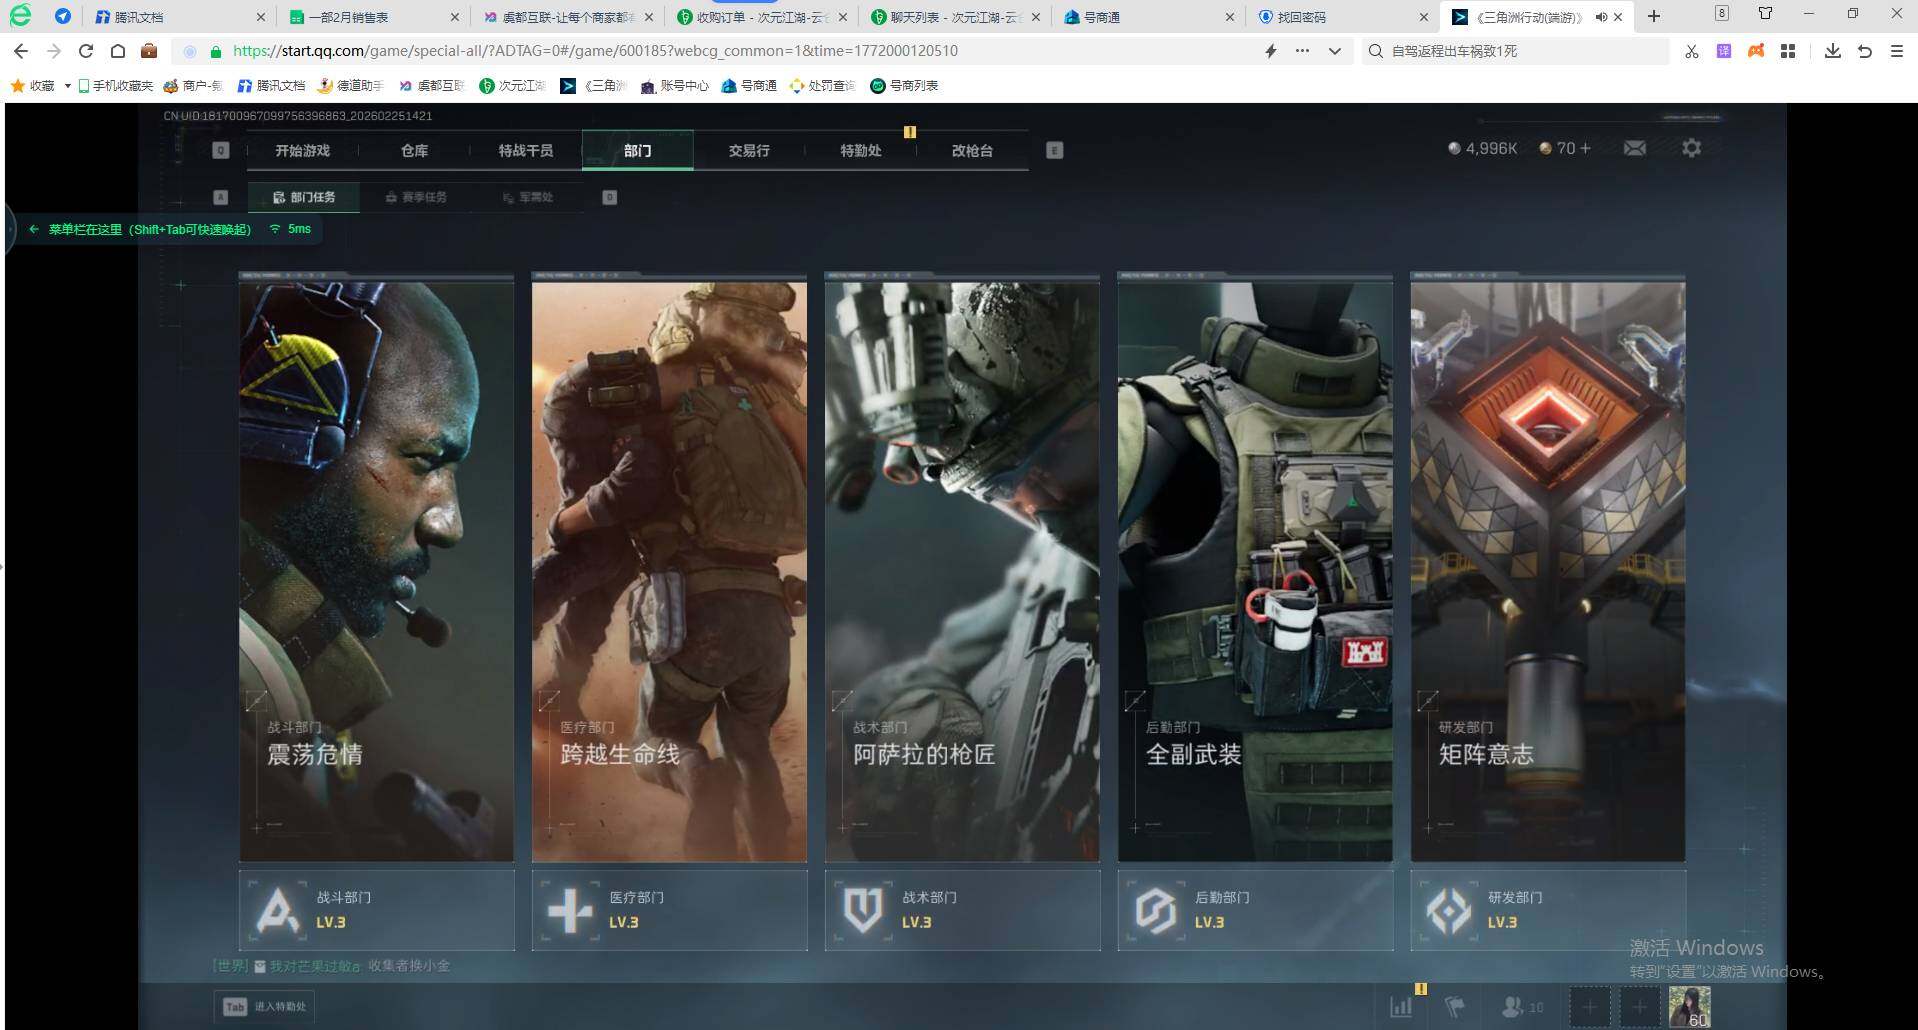Expand the cloud gaming side menu handle

coord(9,229)
